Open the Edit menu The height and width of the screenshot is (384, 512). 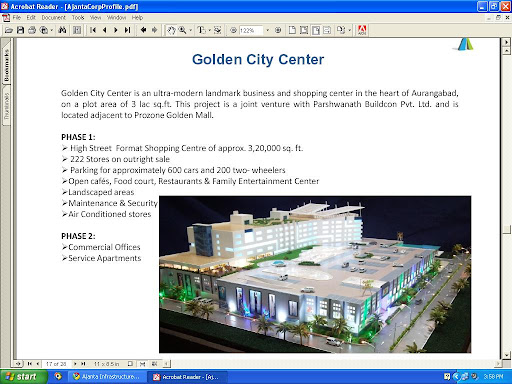click(31, 17)
